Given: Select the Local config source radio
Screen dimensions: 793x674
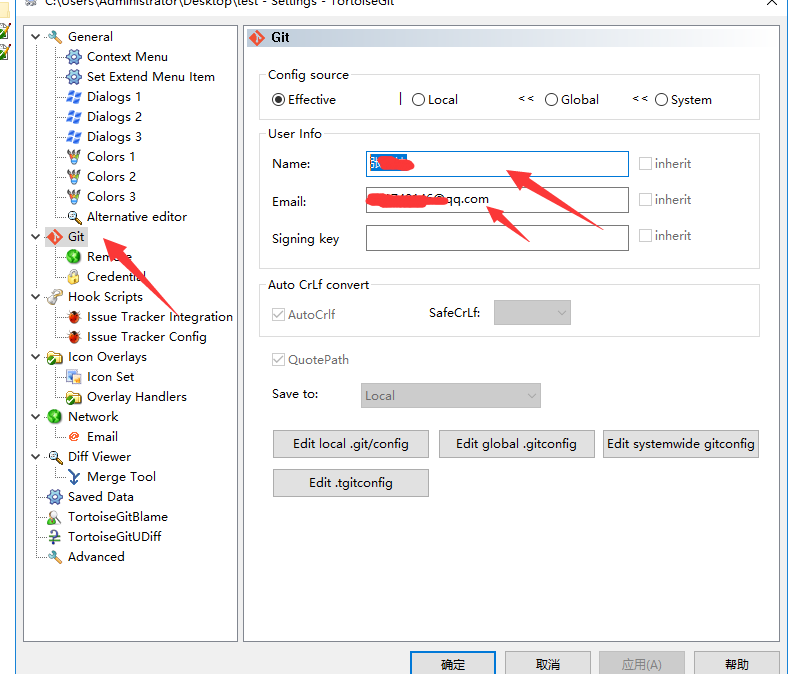Looking at the screenshot, I should [418, 100].
